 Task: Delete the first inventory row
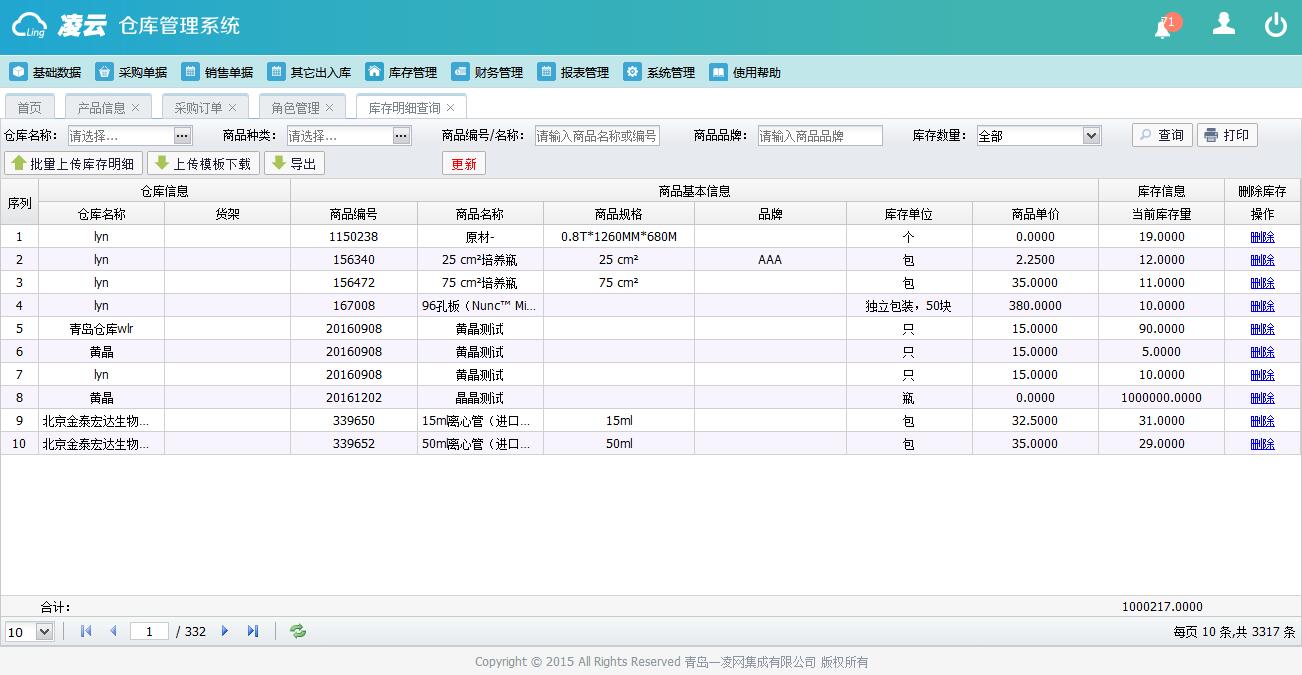coord(1262,237)
